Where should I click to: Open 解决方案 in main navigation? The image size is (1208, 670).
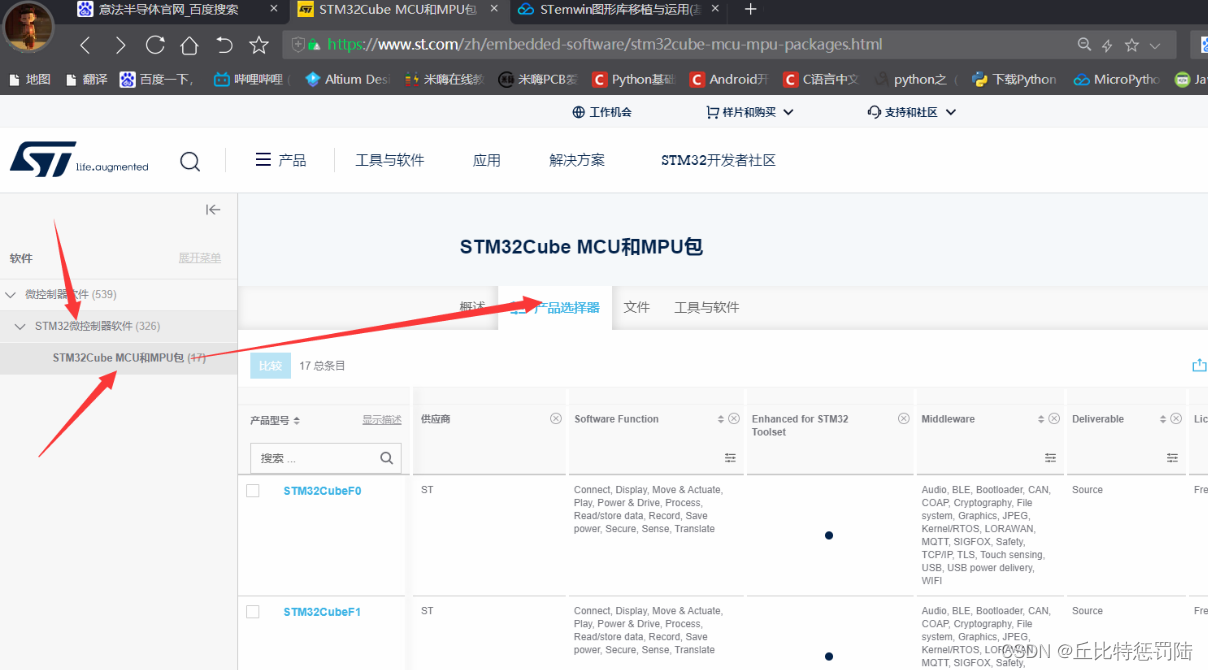tap(577, 160)
